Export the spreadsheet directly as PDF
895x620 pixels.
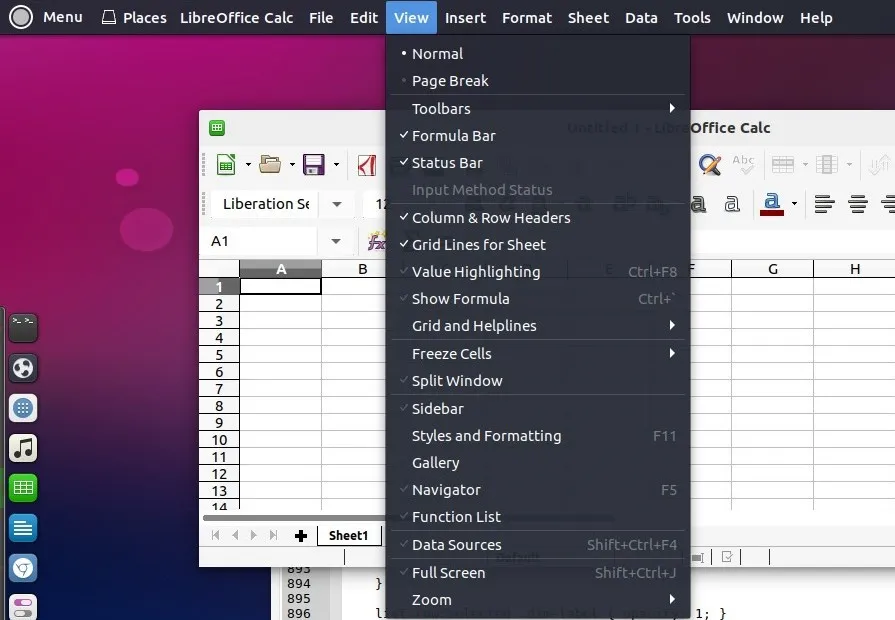(x=366, y=165)
